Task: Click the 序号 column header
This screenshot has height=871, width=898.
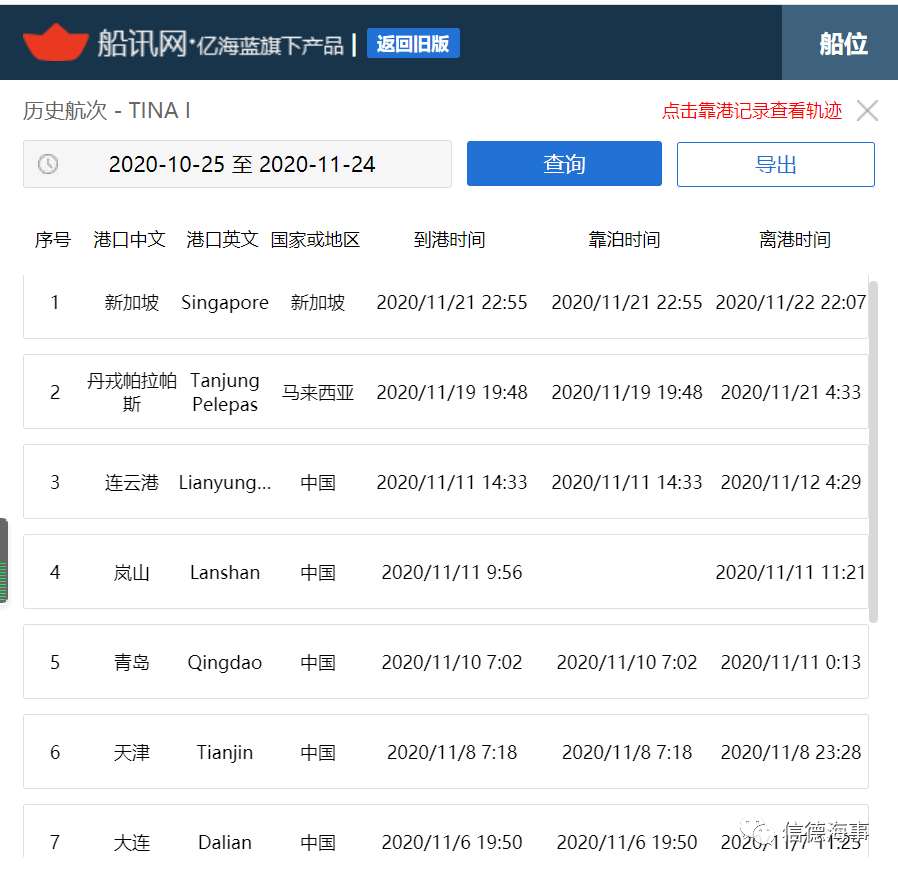Action: [53, 240]
